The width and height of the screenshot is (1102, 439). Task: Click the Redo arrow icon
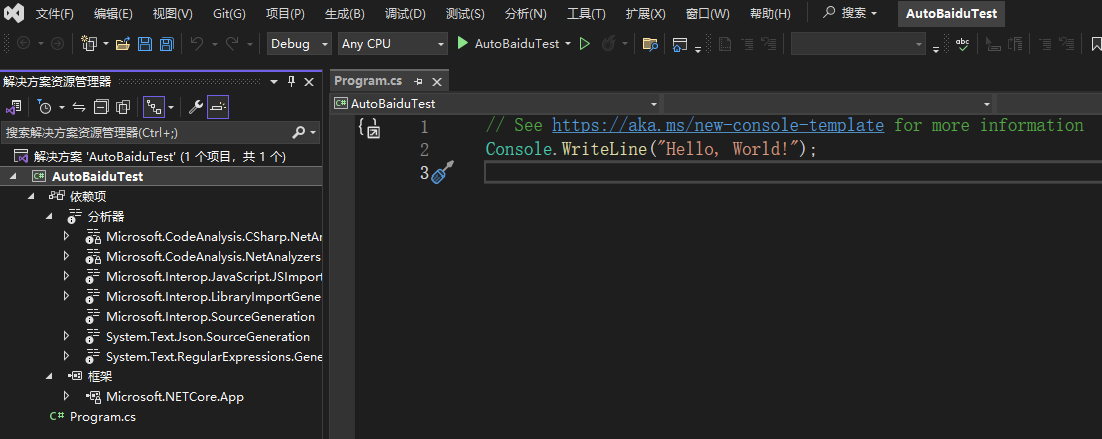tap(232, 44)
